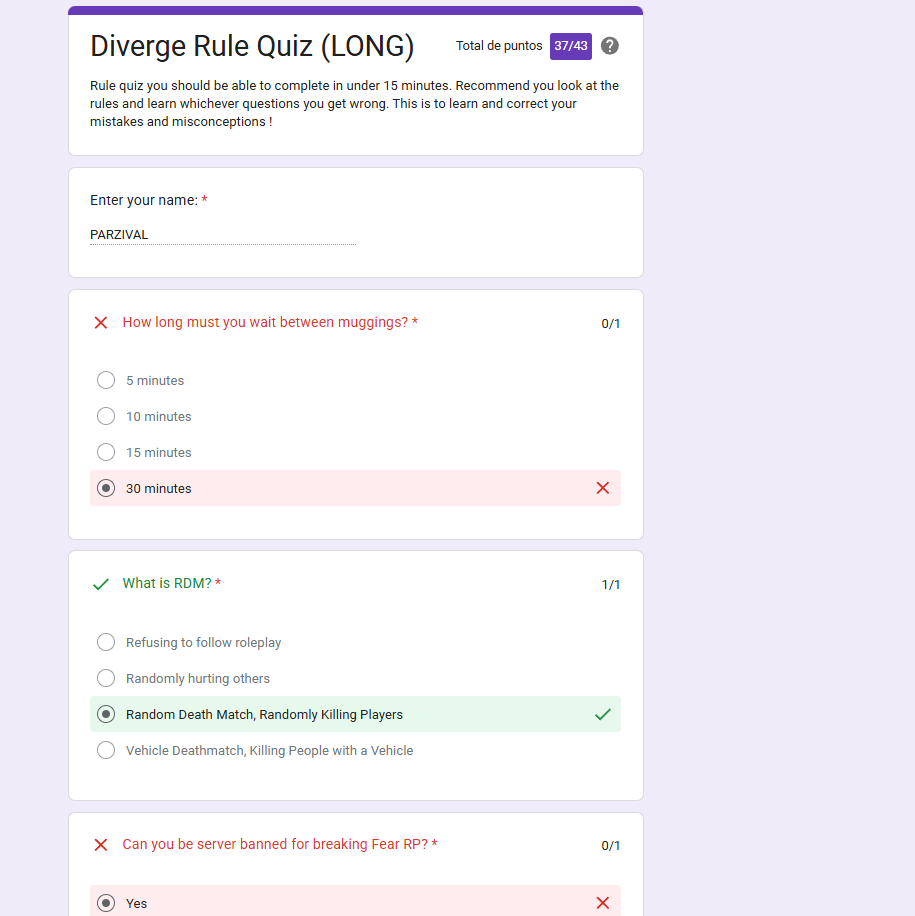Click the name field containing PARZIVAL
This screenshot has height=916, width=915.
222,235
